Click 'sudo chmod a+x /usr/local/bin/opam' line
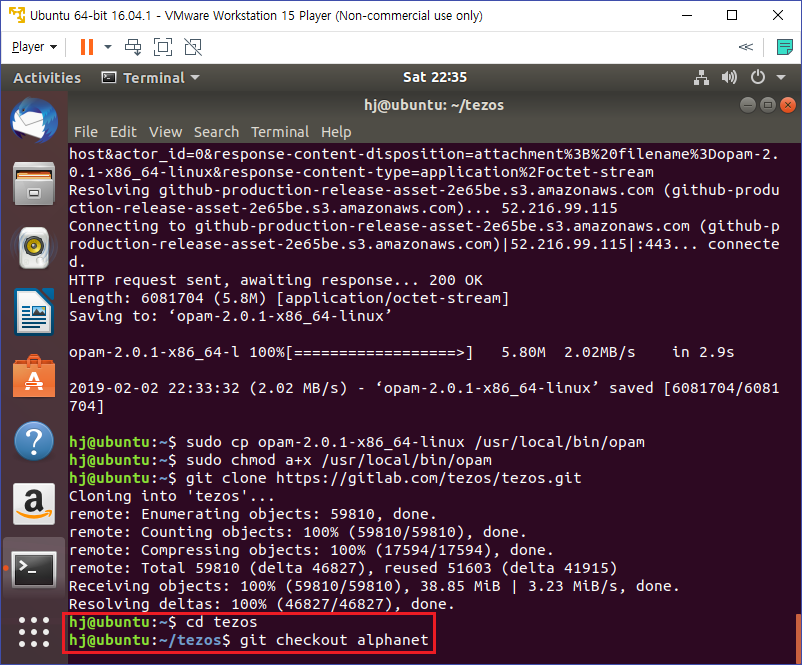The width and height of the screenshot is (802, 665). [280, 460]
